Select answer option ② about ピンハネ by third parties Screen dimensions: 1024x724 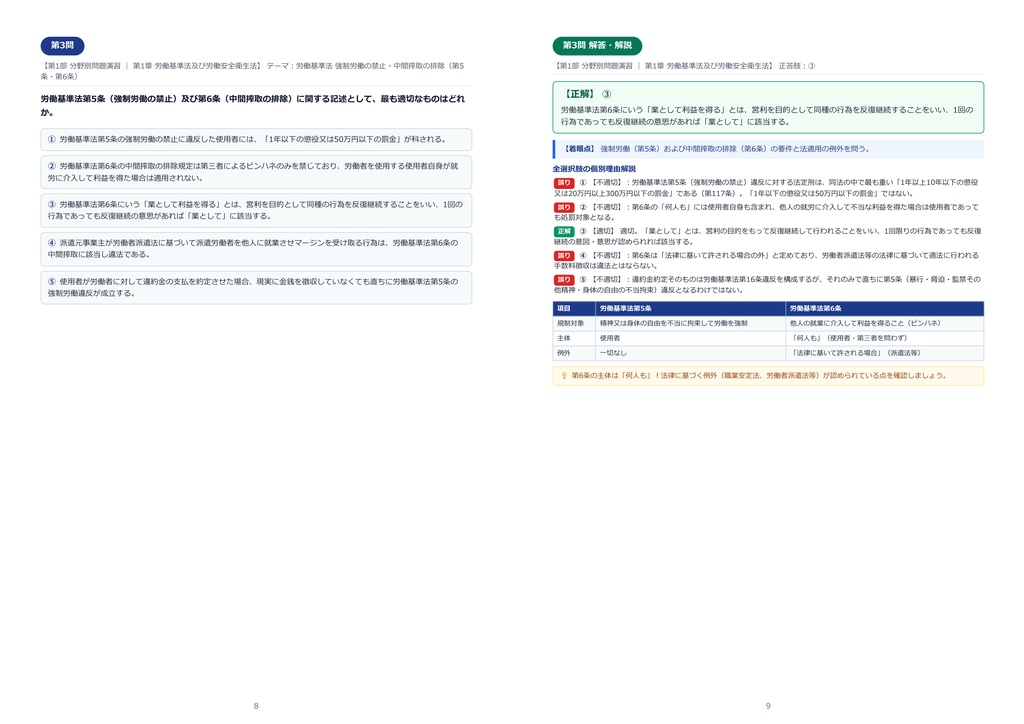256,172
